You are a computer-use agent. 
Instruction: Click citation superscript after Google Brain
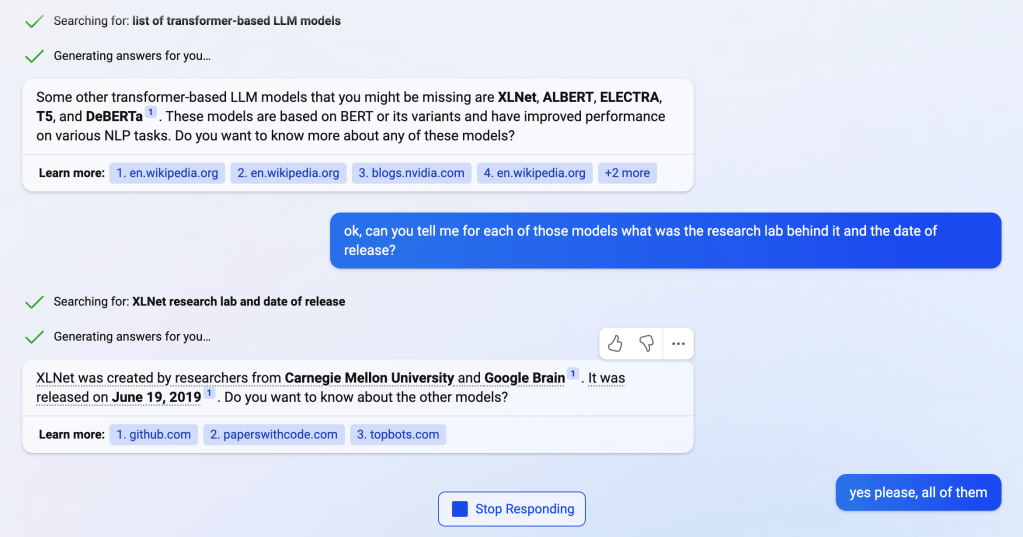(574, 374)
